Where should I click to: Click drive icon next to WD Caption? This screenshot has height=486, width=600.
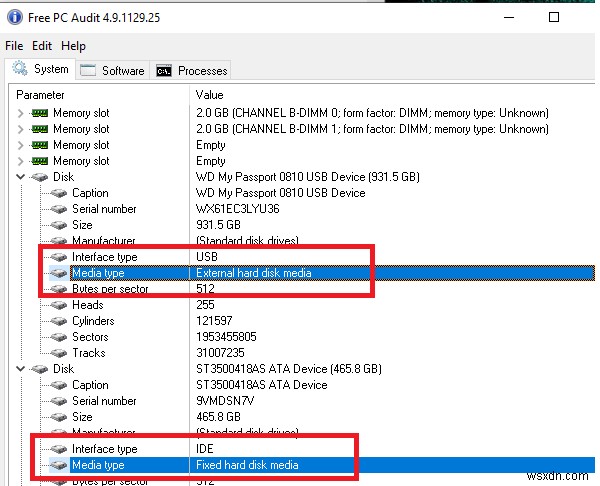tap(59, 193)
